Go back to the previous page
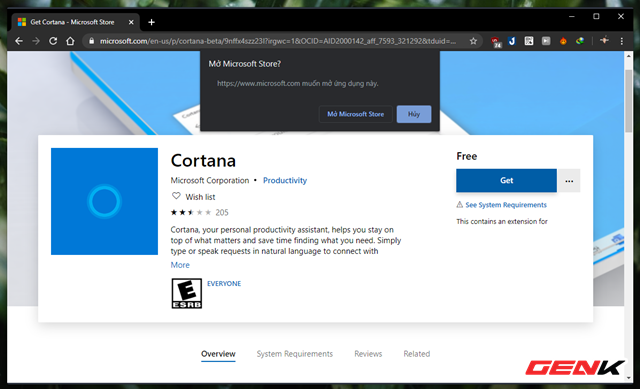This screenshot has height=389, width=640. pos(19,41)
